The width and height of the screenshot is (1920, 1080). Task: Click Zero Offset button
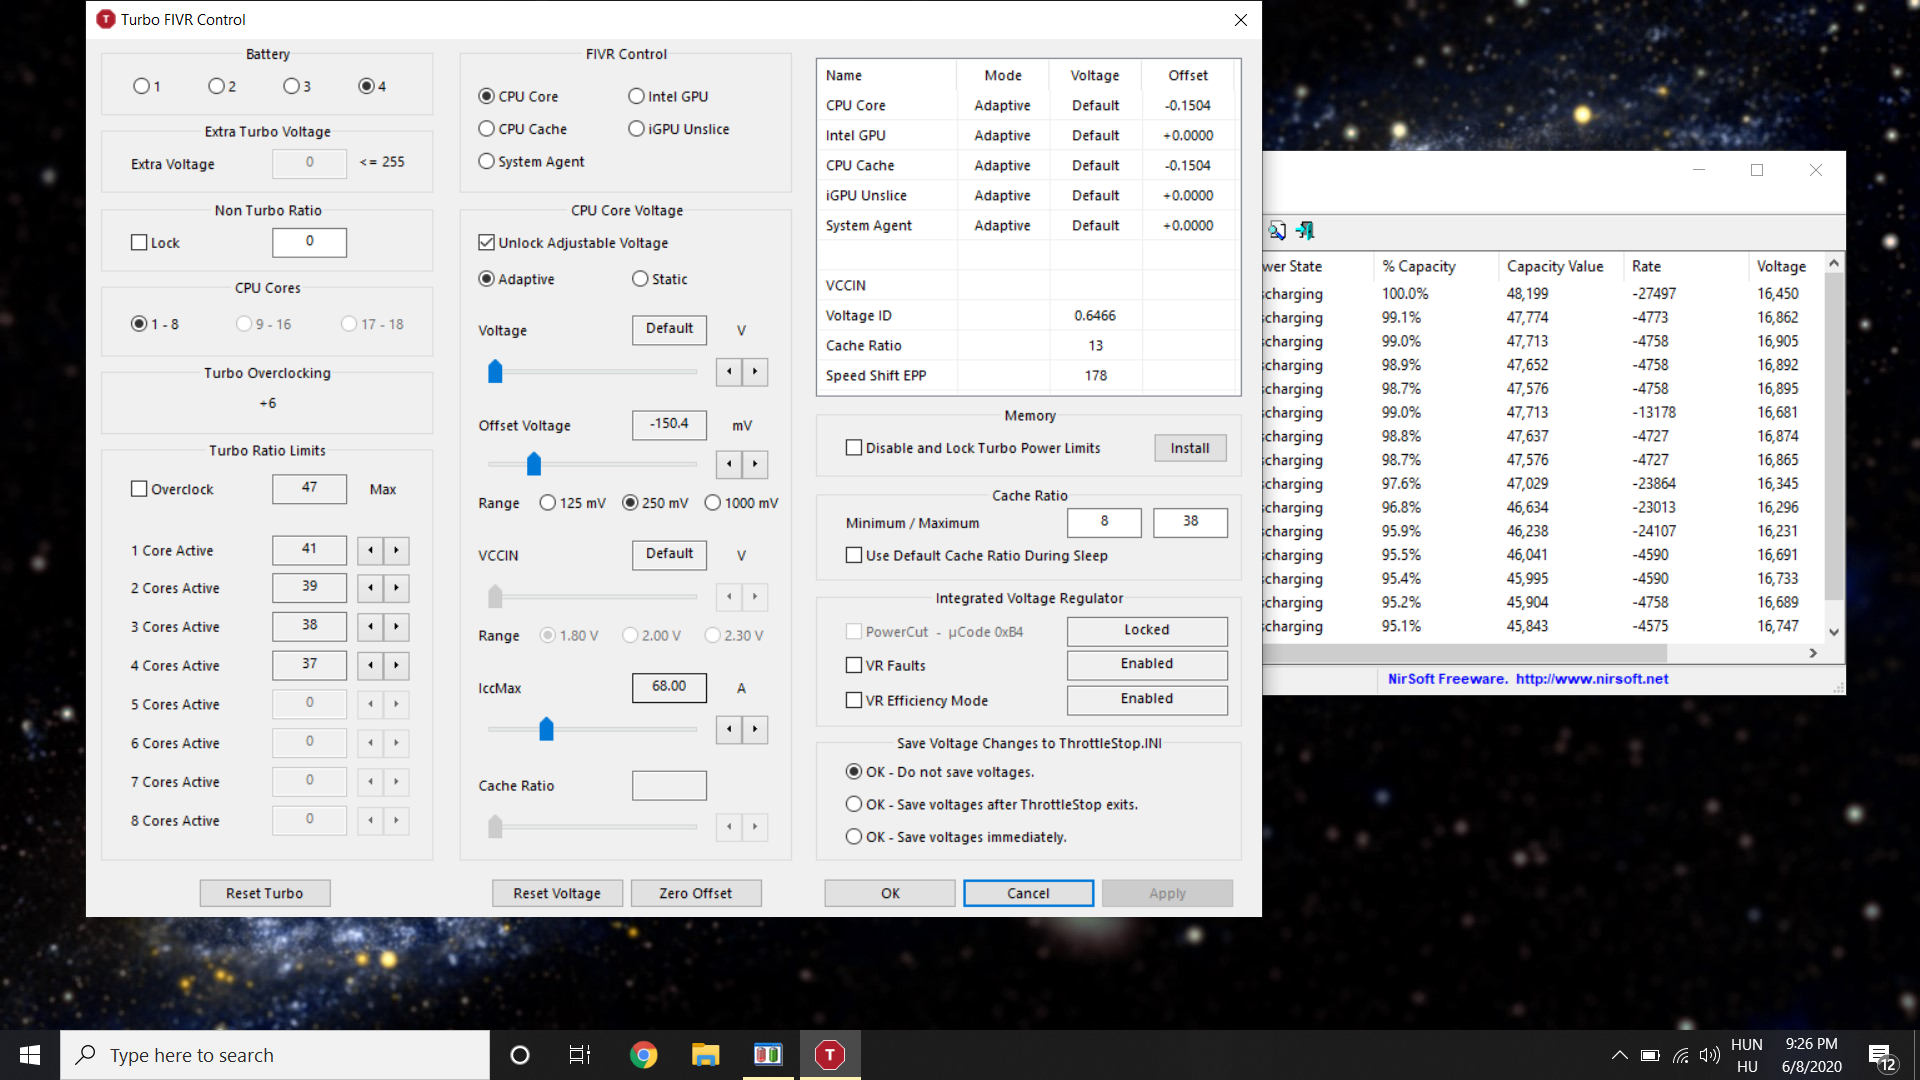696,893
